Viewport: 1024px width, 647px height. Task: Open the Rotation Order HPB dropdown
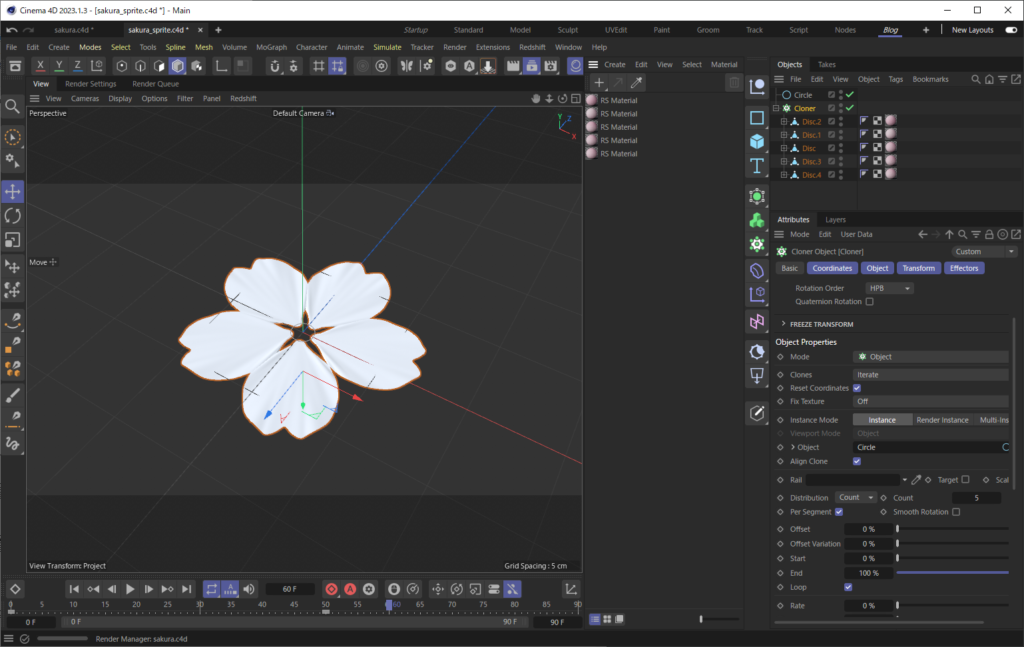pos(888,287)
